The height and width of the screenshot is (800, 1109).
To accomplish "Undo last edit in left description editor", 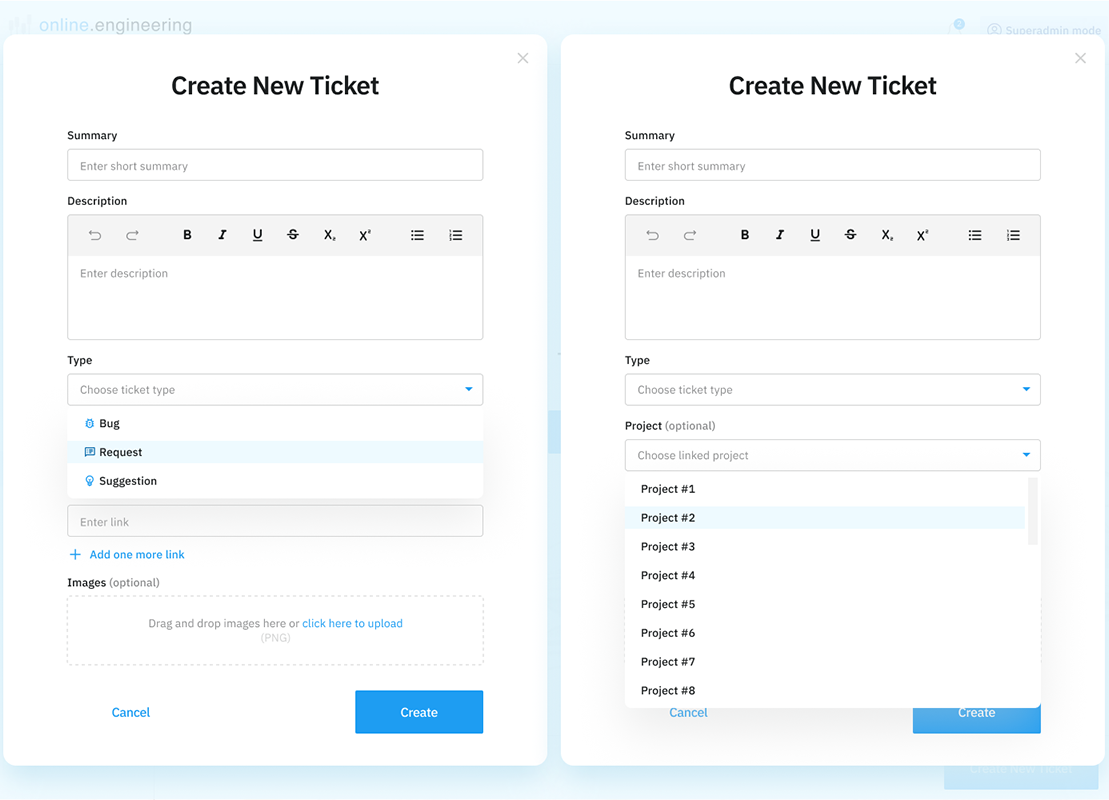I will [x=95, y=235].
